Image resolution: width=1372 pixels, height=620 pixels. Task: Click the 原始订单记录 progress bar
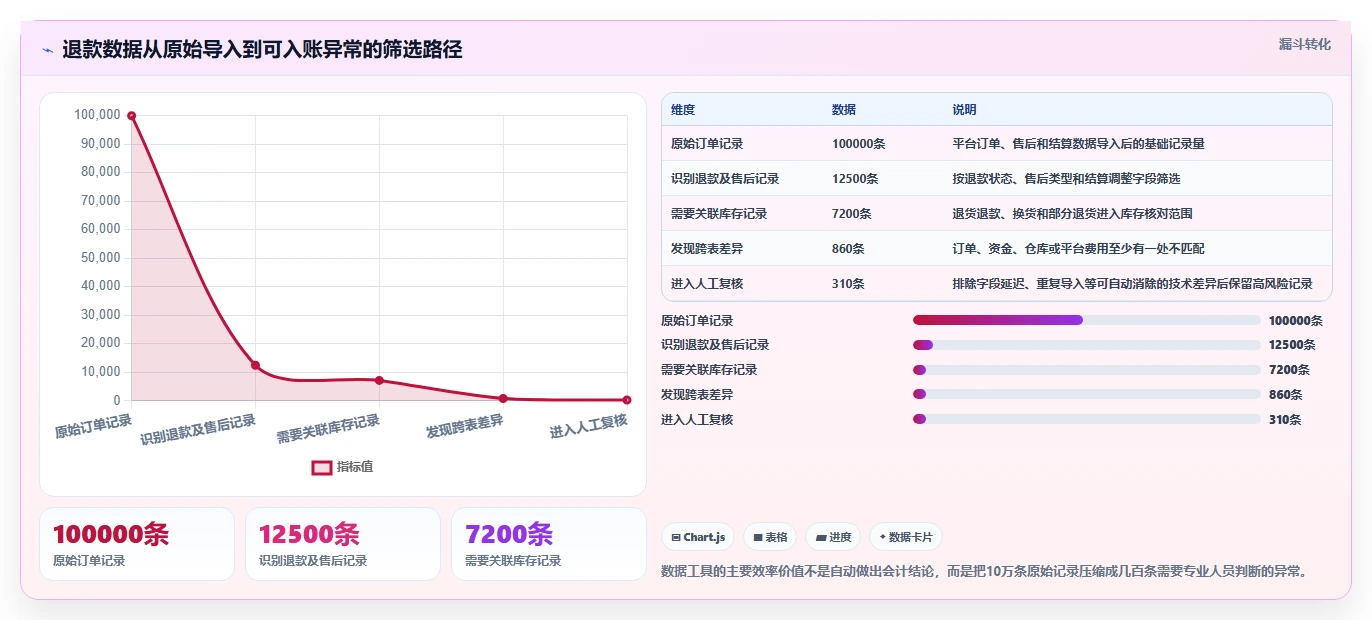1086,320
